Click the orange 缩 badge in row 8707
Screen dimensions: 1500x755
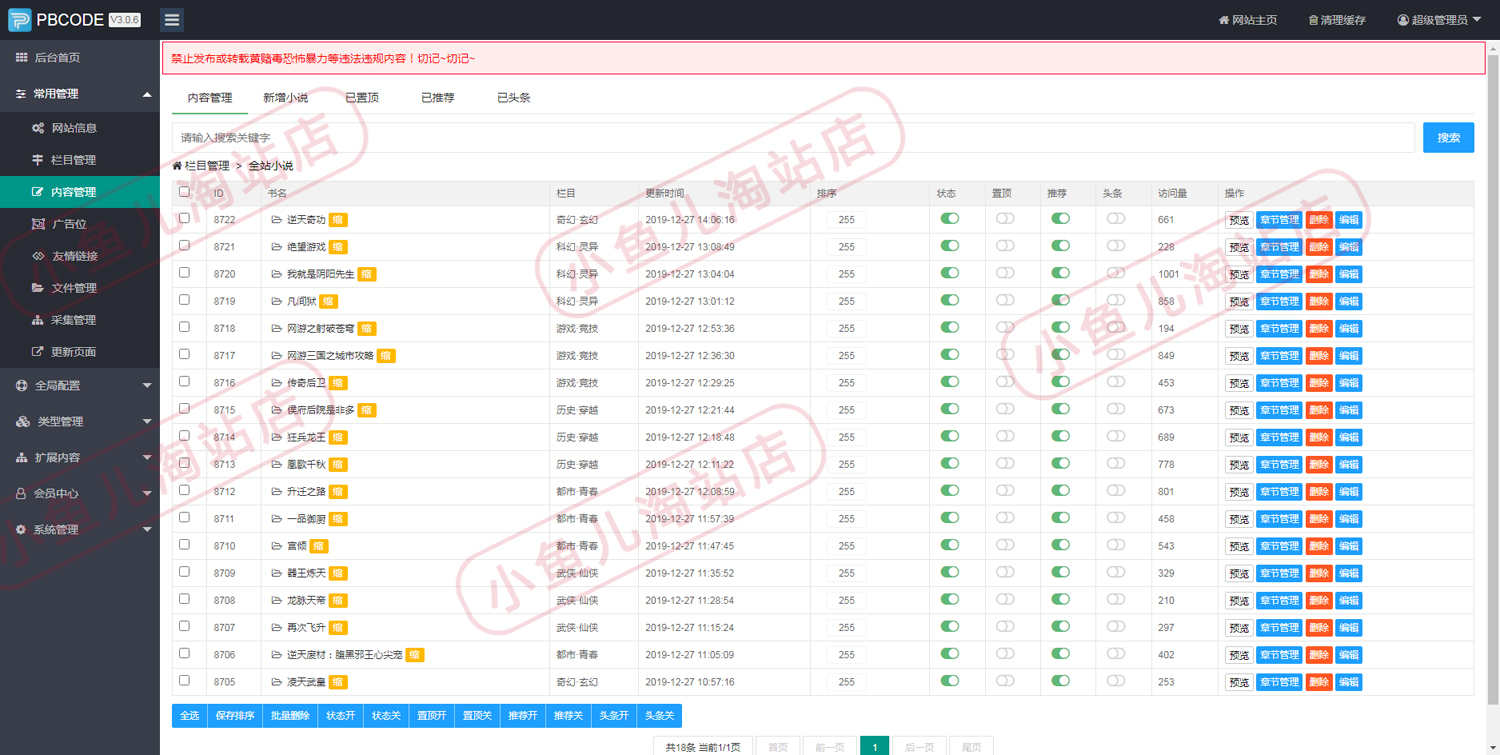click(x=339, y=628)
